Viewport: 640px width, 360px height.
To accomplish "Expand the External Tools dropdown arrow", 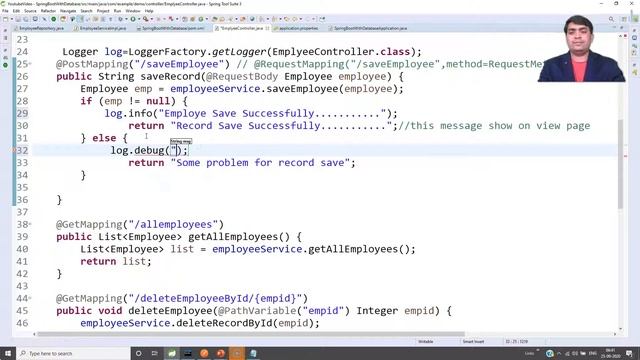I will tap(151, 19).
